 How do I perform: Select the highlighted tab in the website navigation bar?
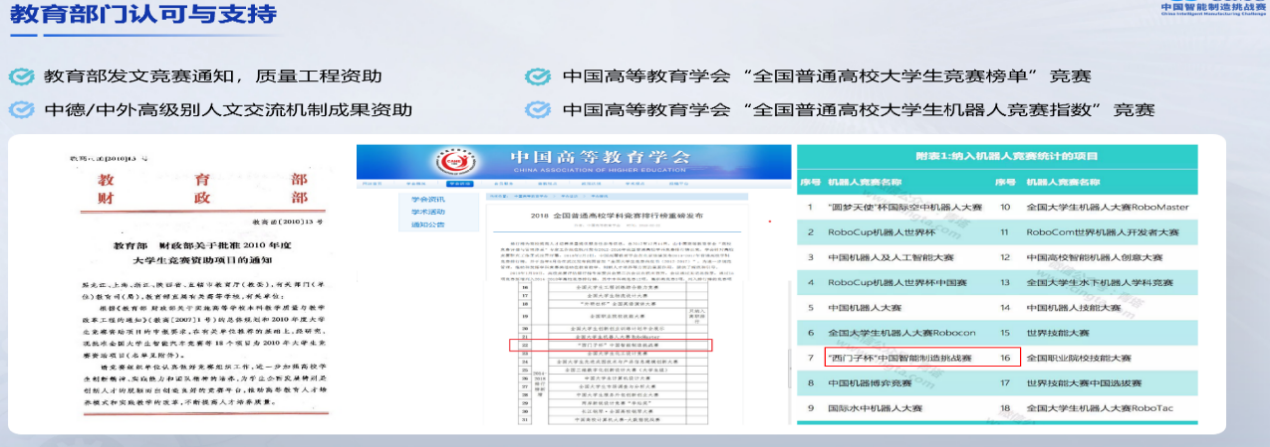point(459,184)
